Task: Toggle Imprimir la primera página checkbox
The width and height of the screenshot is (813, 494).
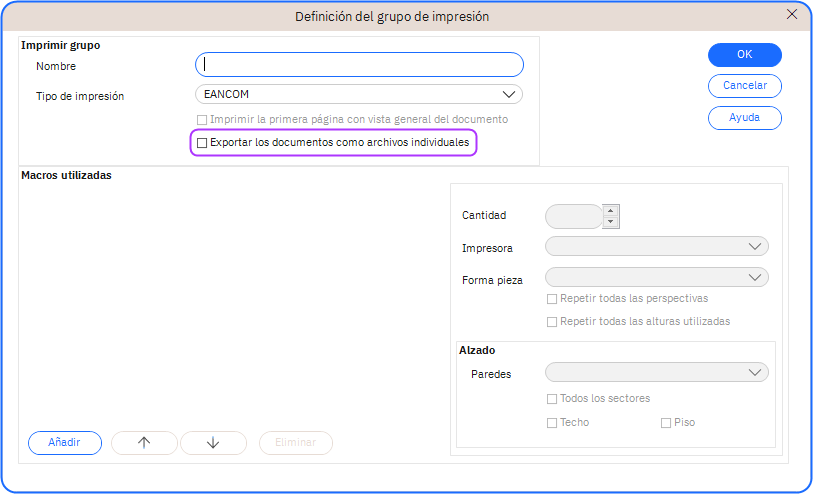Action: pos(202,120)
